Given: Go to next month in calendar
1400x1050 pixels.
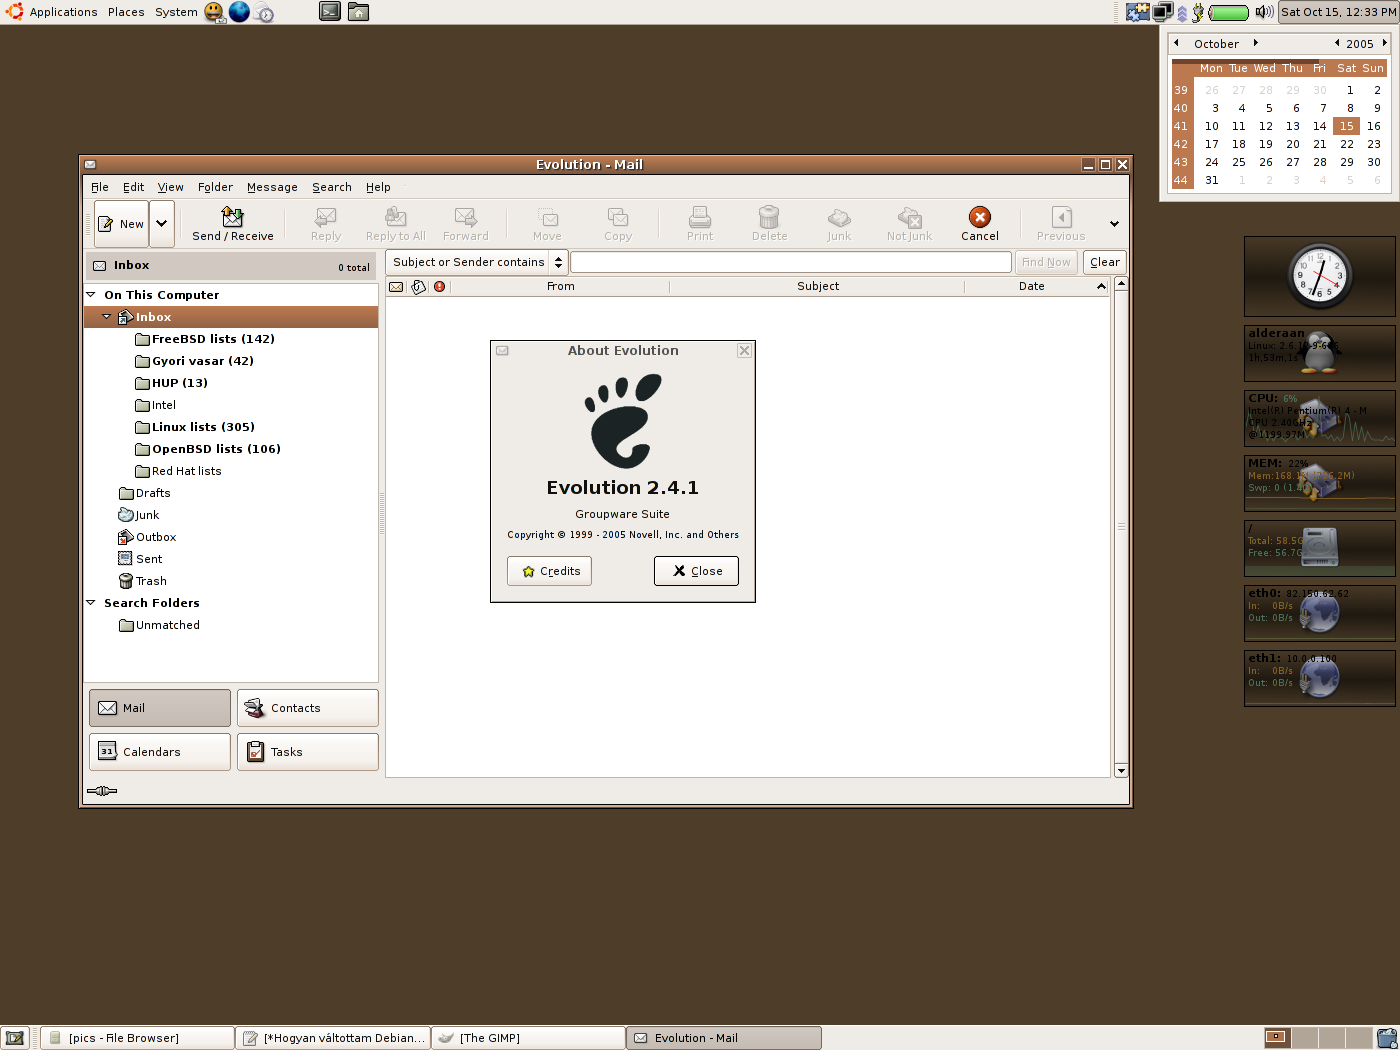Looking at the screenshot, I should [x=1256, y=43].
